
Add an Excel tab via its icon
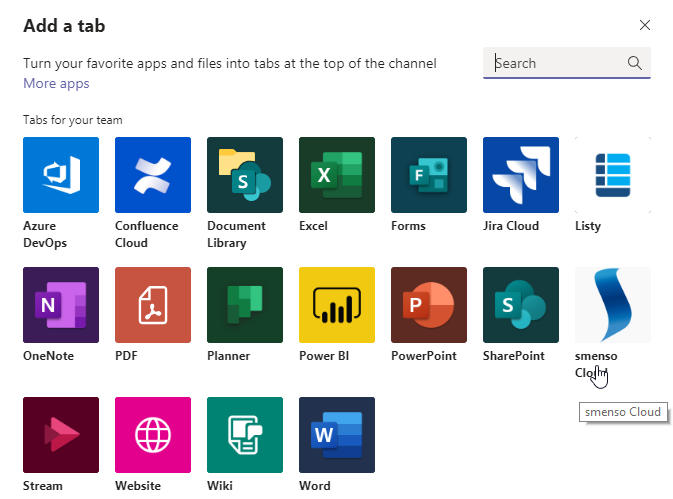pos(337,175)
